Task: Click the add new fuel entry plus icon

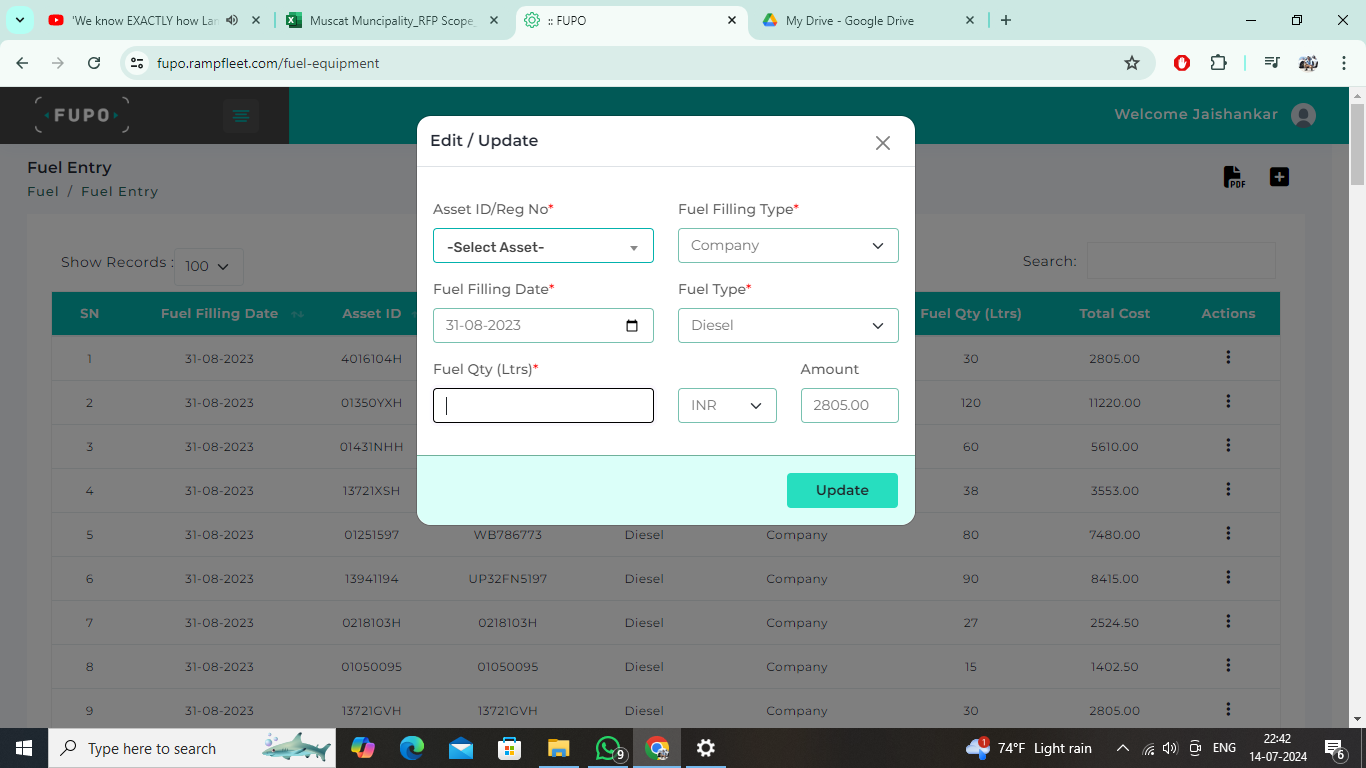Action: pos(1279,177)
